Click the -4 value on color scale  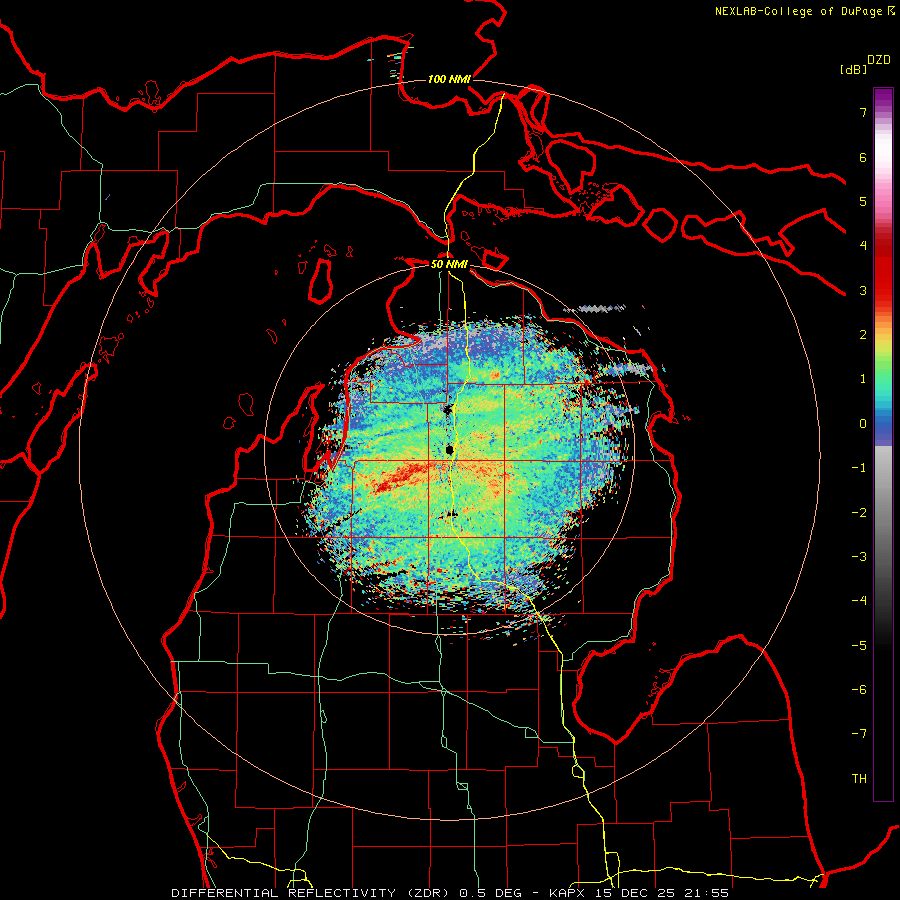(x=859, y=600)
